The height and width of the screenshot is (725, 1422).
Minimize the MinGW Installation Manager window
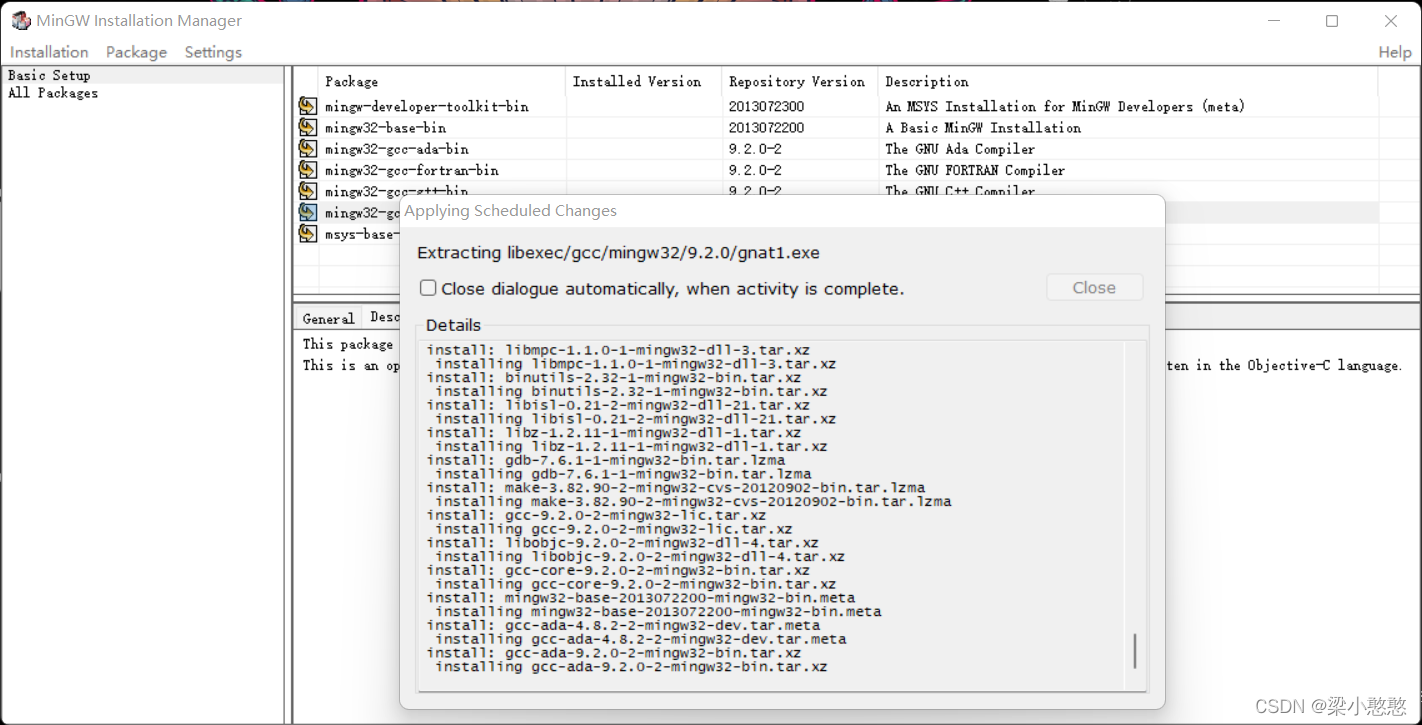pyautogui.click(x=1273, y=21)
